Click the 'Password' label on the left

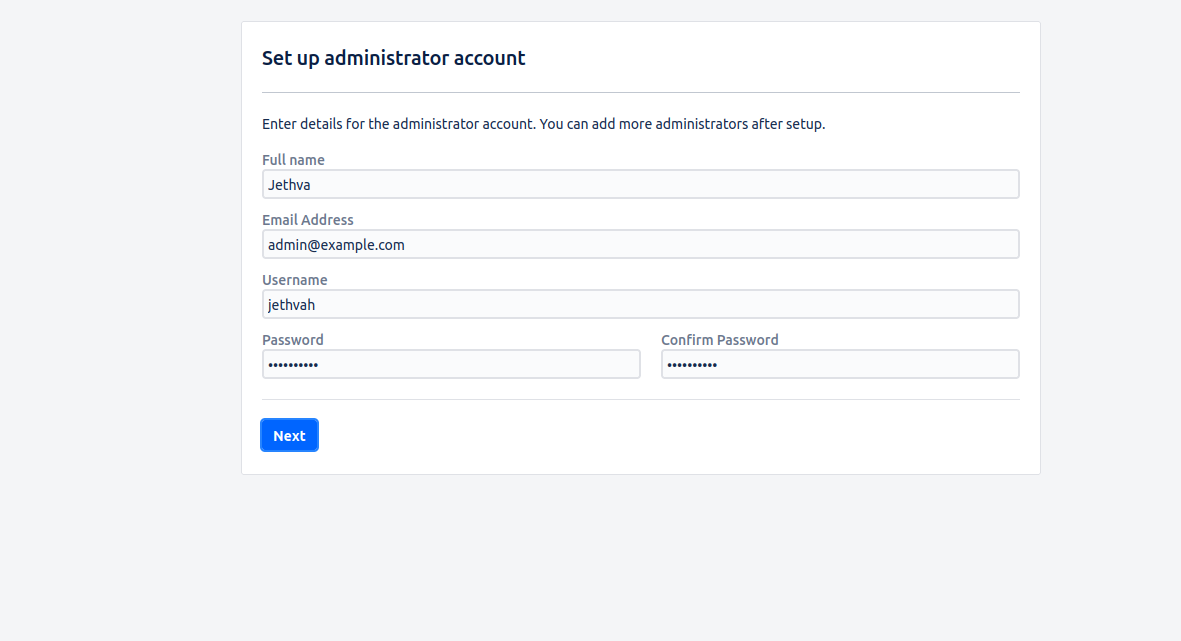(293, 340)
